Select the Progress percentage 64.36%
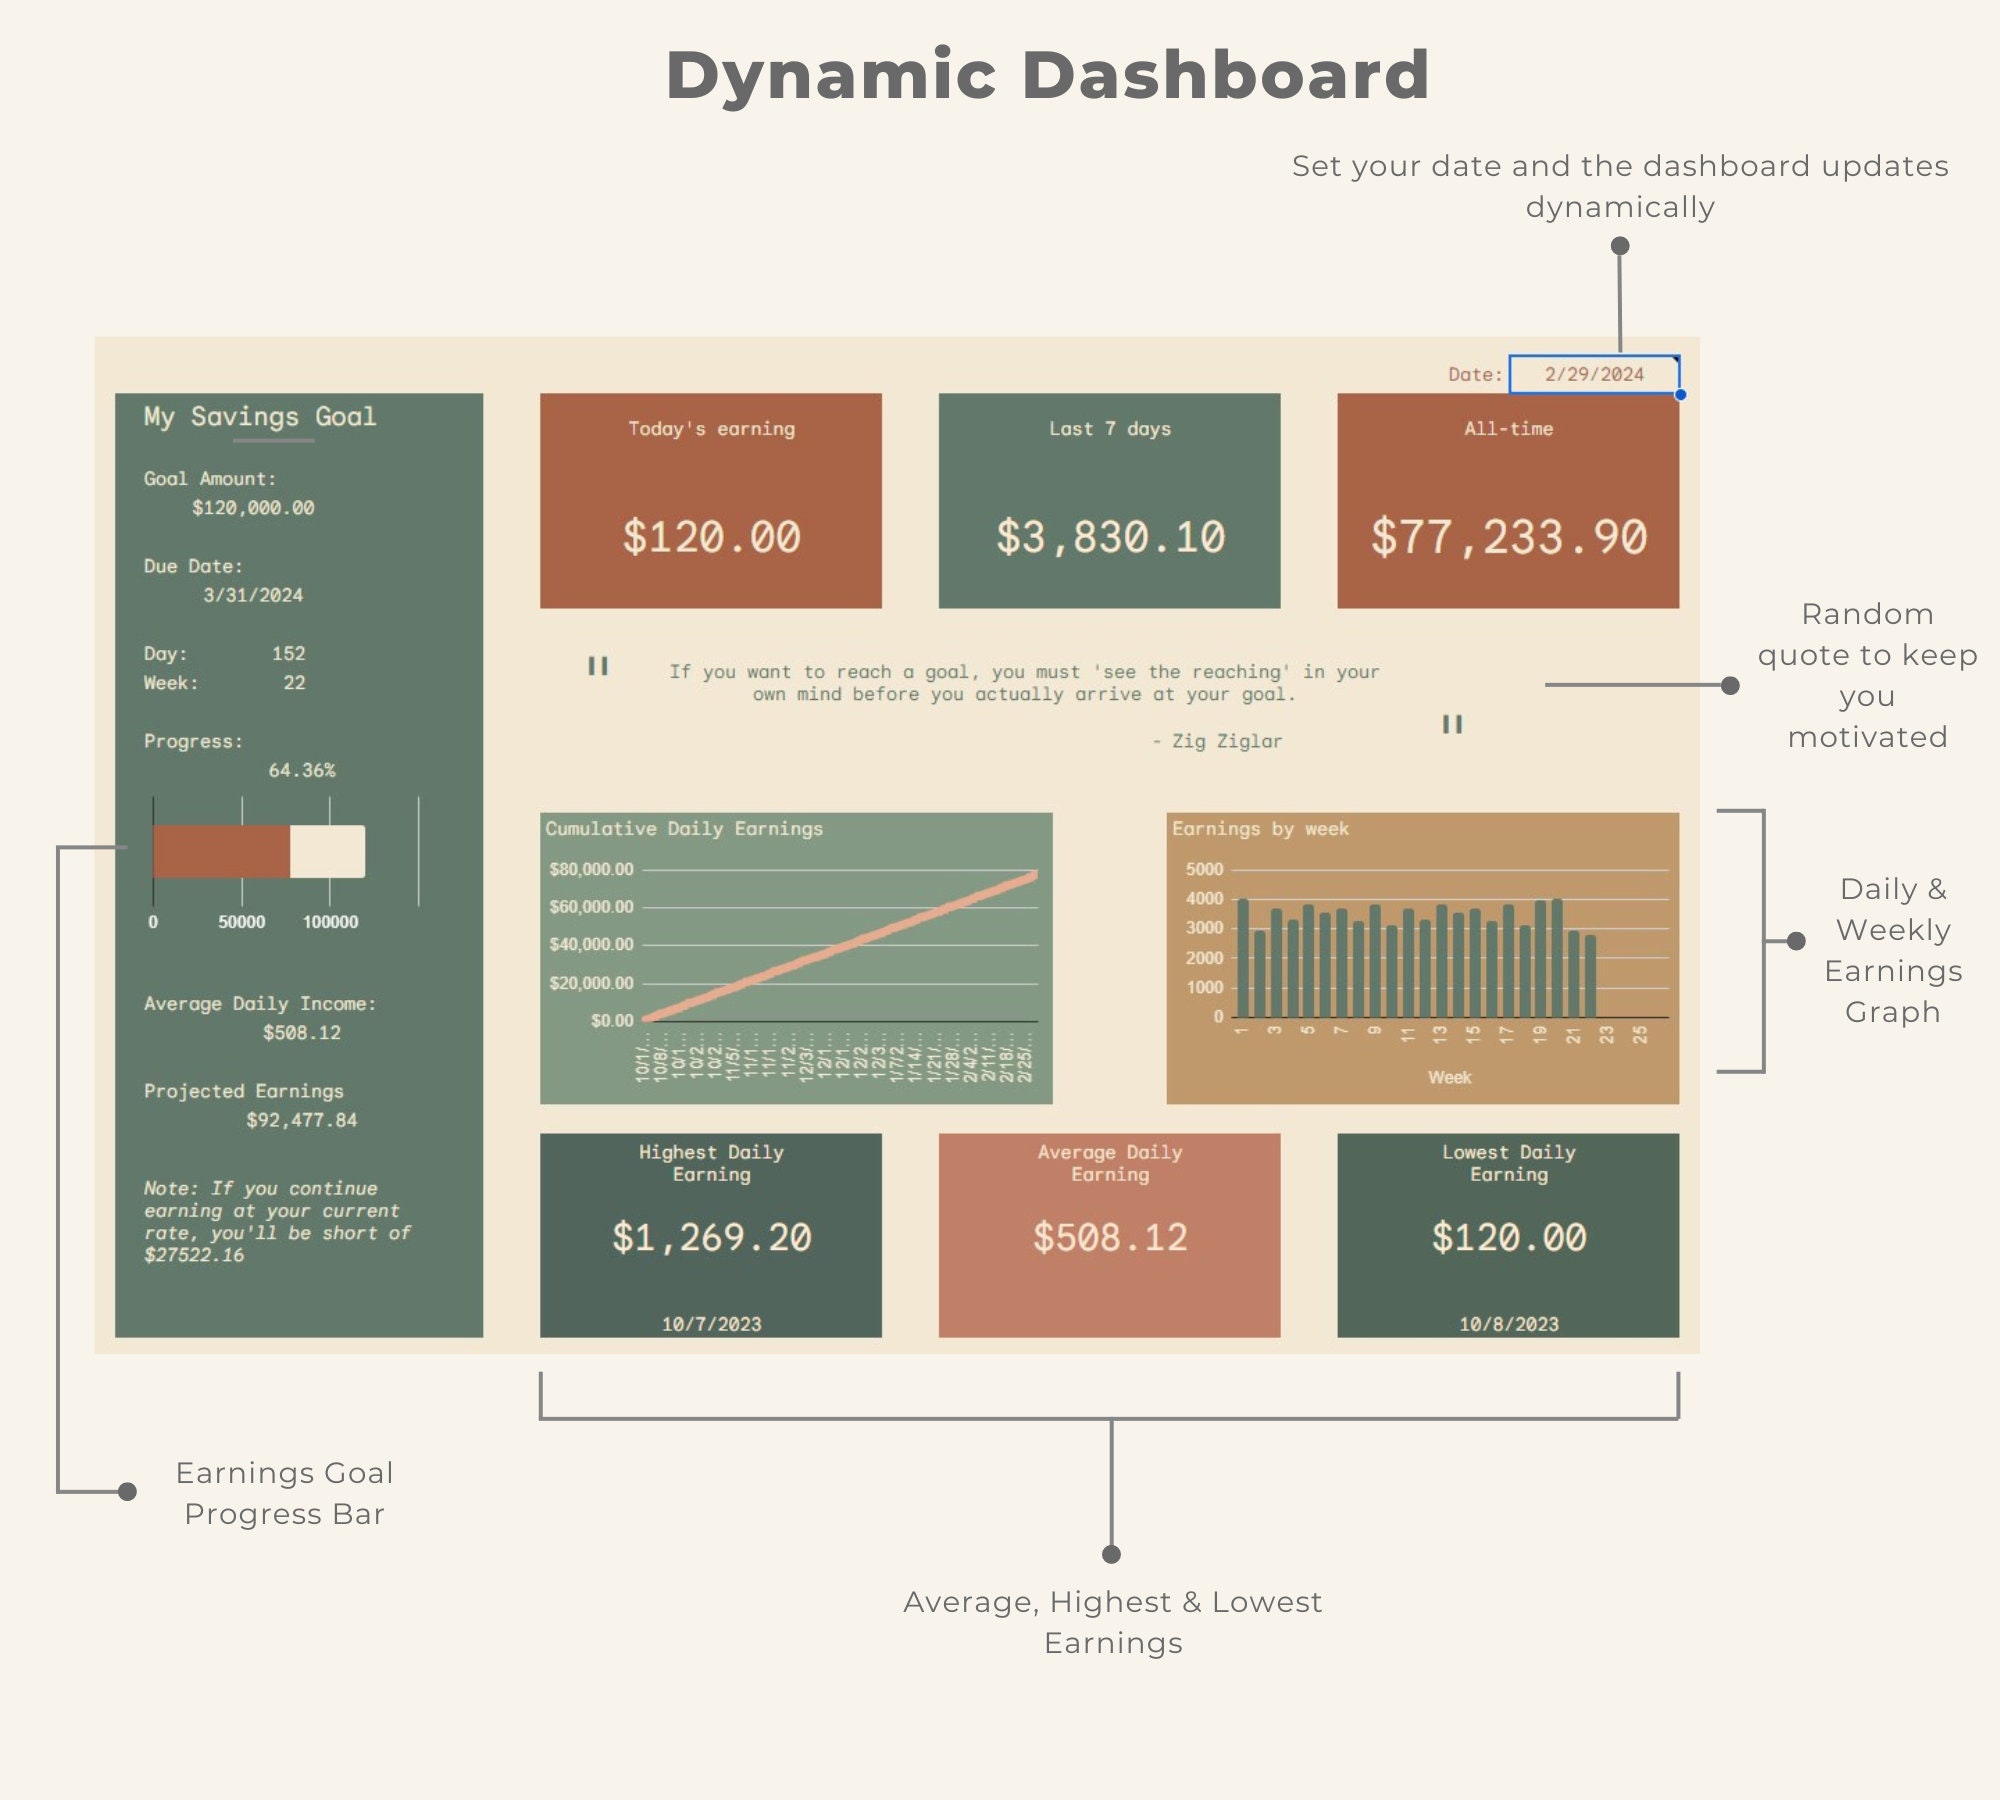Viewport: 2000px width, 1800px height. point(302,770)
